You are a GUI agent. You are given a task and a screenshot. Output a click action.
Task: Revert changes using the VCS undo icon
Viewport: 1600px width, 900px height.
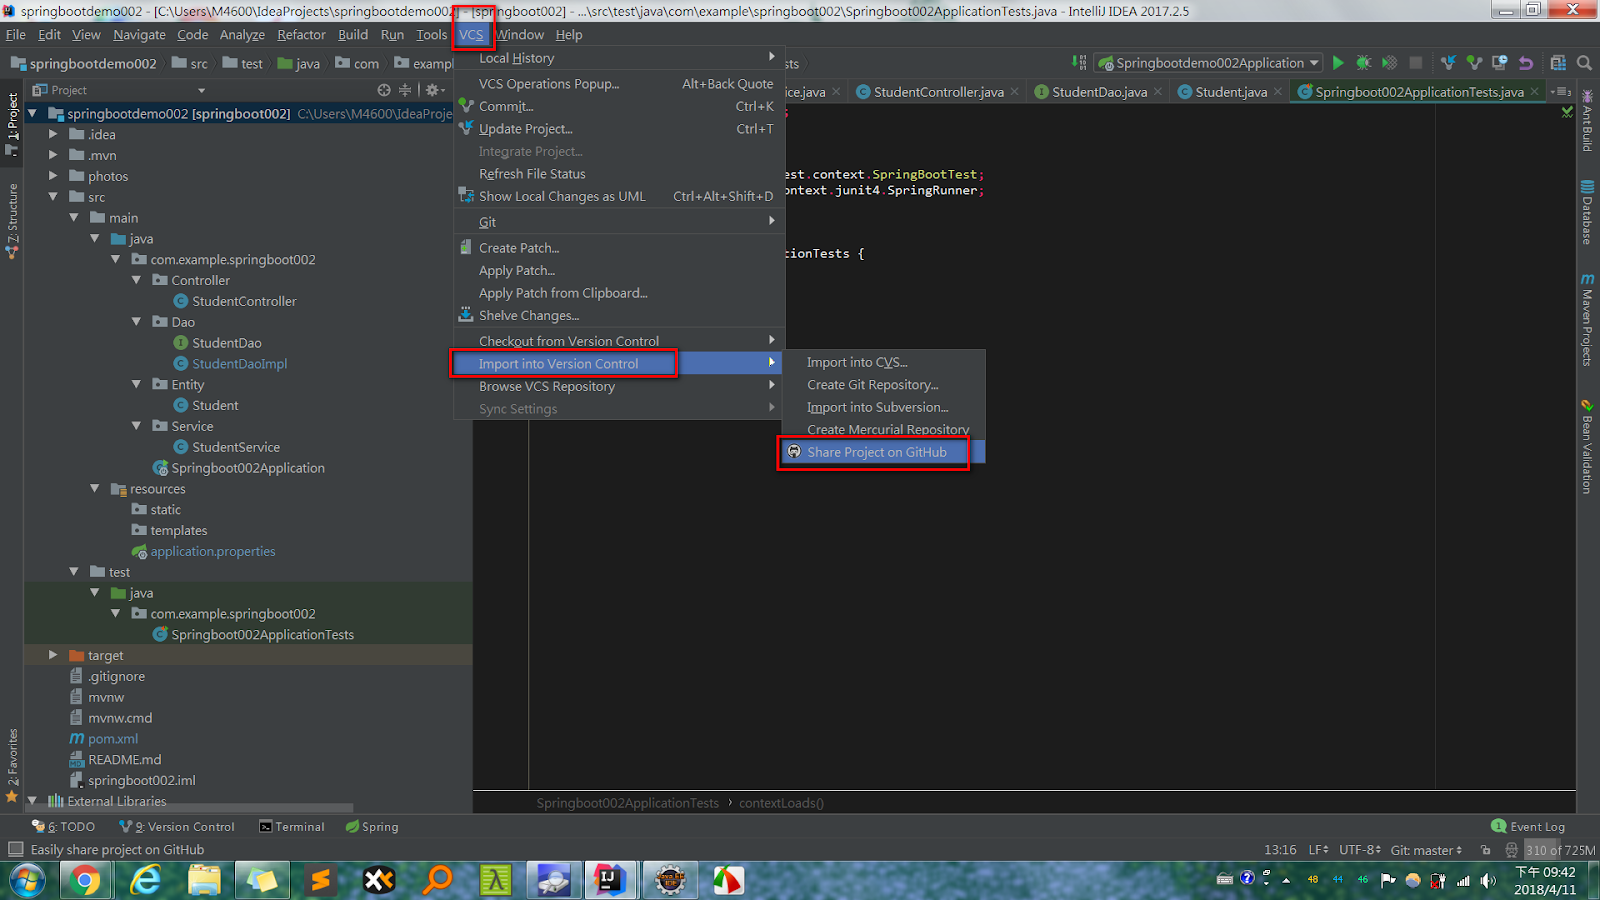(1525, 62)
